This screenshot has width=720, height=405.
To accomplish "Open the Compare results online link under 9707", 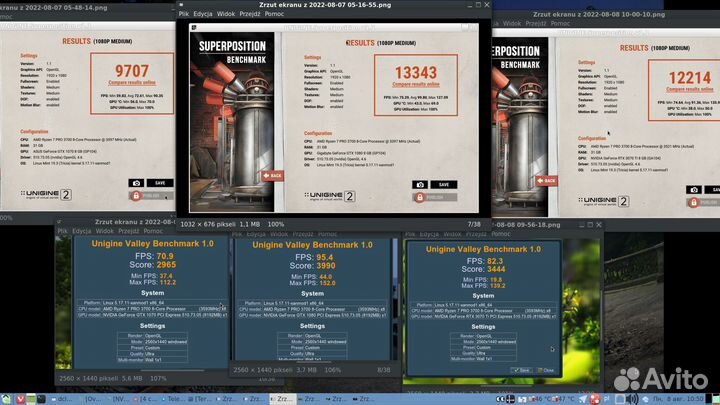I will pos(132,83).
